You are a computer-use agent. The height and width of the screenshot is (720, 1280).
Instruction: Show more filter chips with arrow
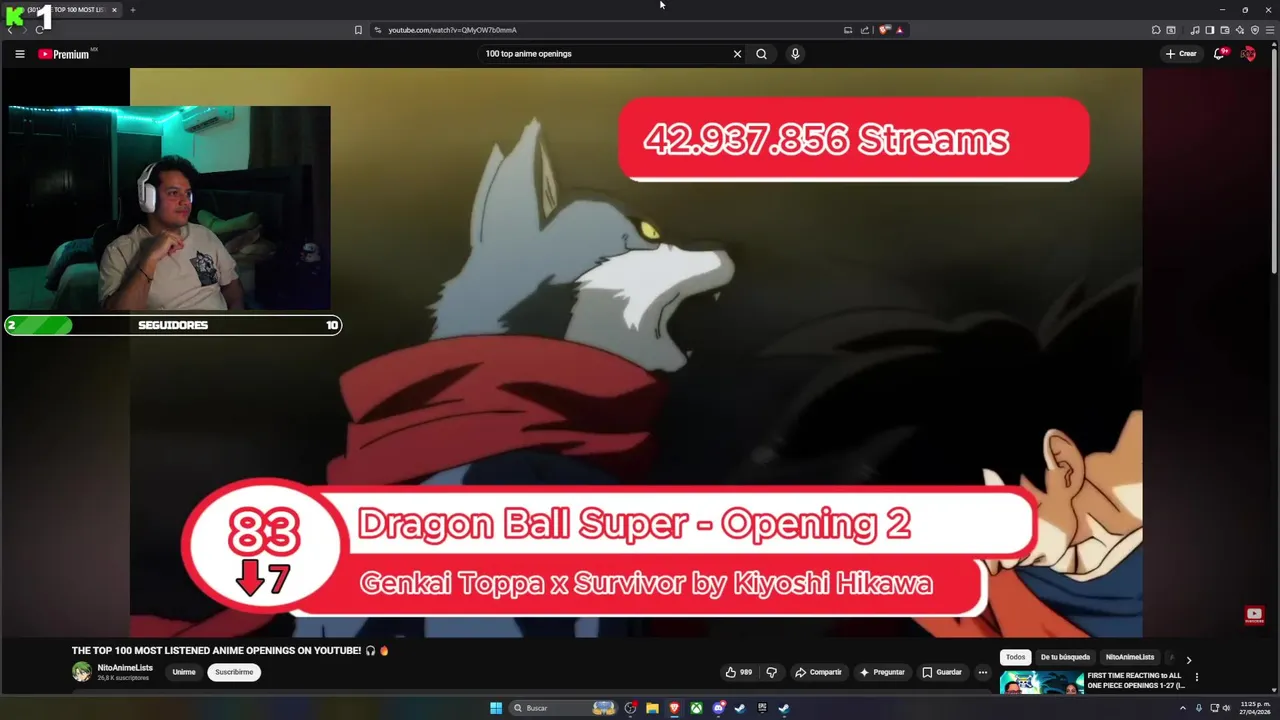[x=1188, y=660]
